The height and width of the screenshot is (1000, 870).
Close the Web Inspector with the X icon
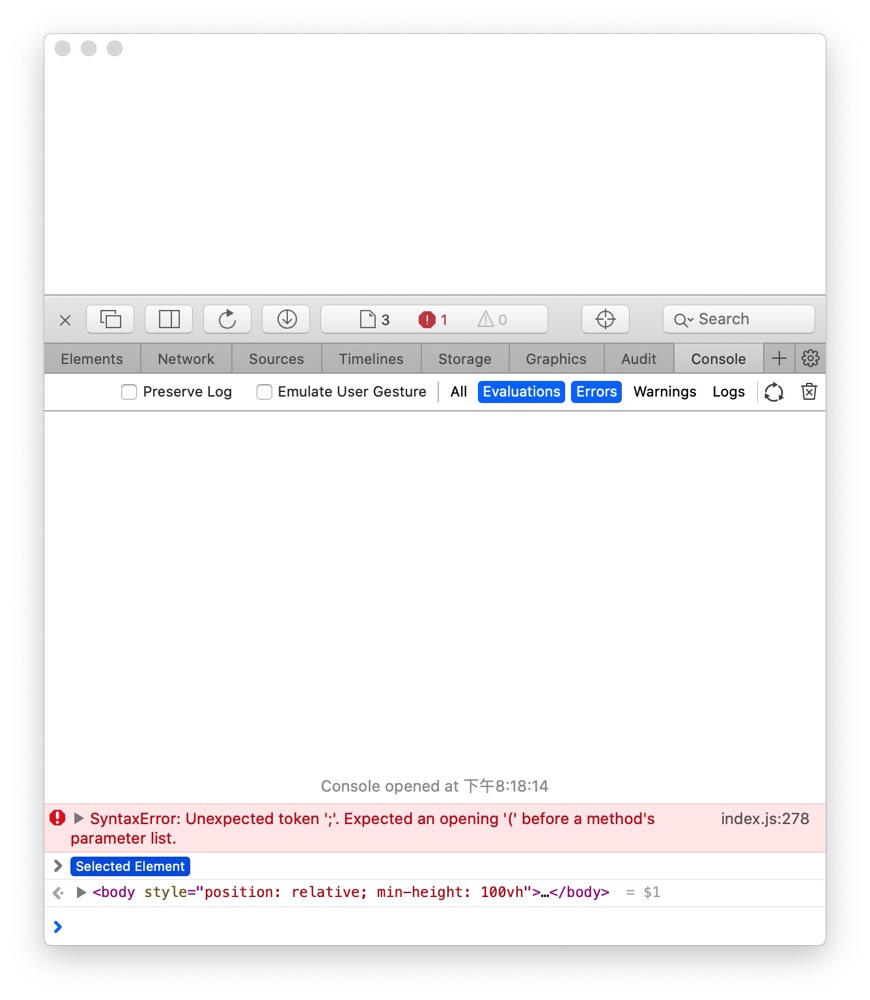[65, 320]
